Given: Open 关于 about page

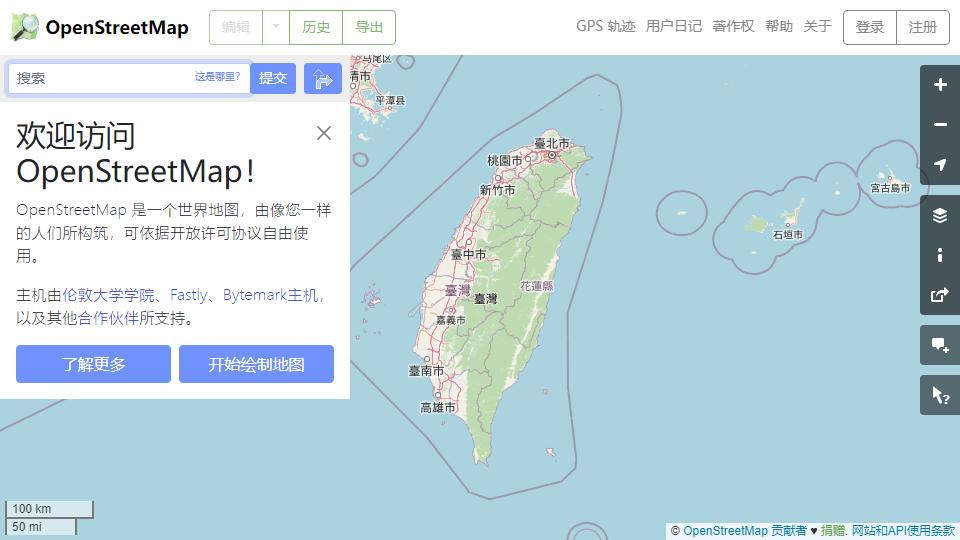Looking at the screenshot, I should [817, 26].
